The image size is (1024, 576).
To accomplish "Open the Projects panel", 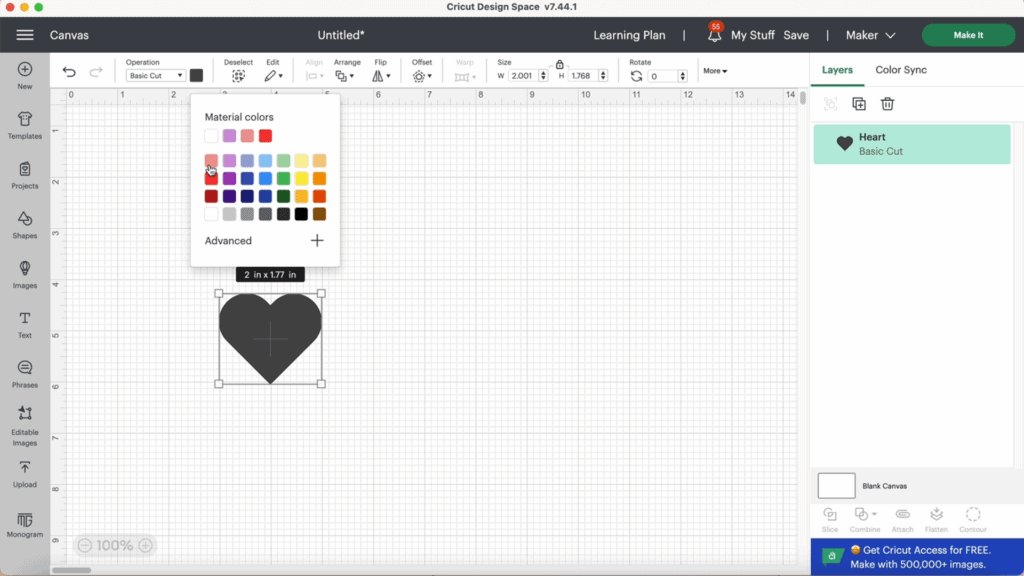I will click(25, 175).
